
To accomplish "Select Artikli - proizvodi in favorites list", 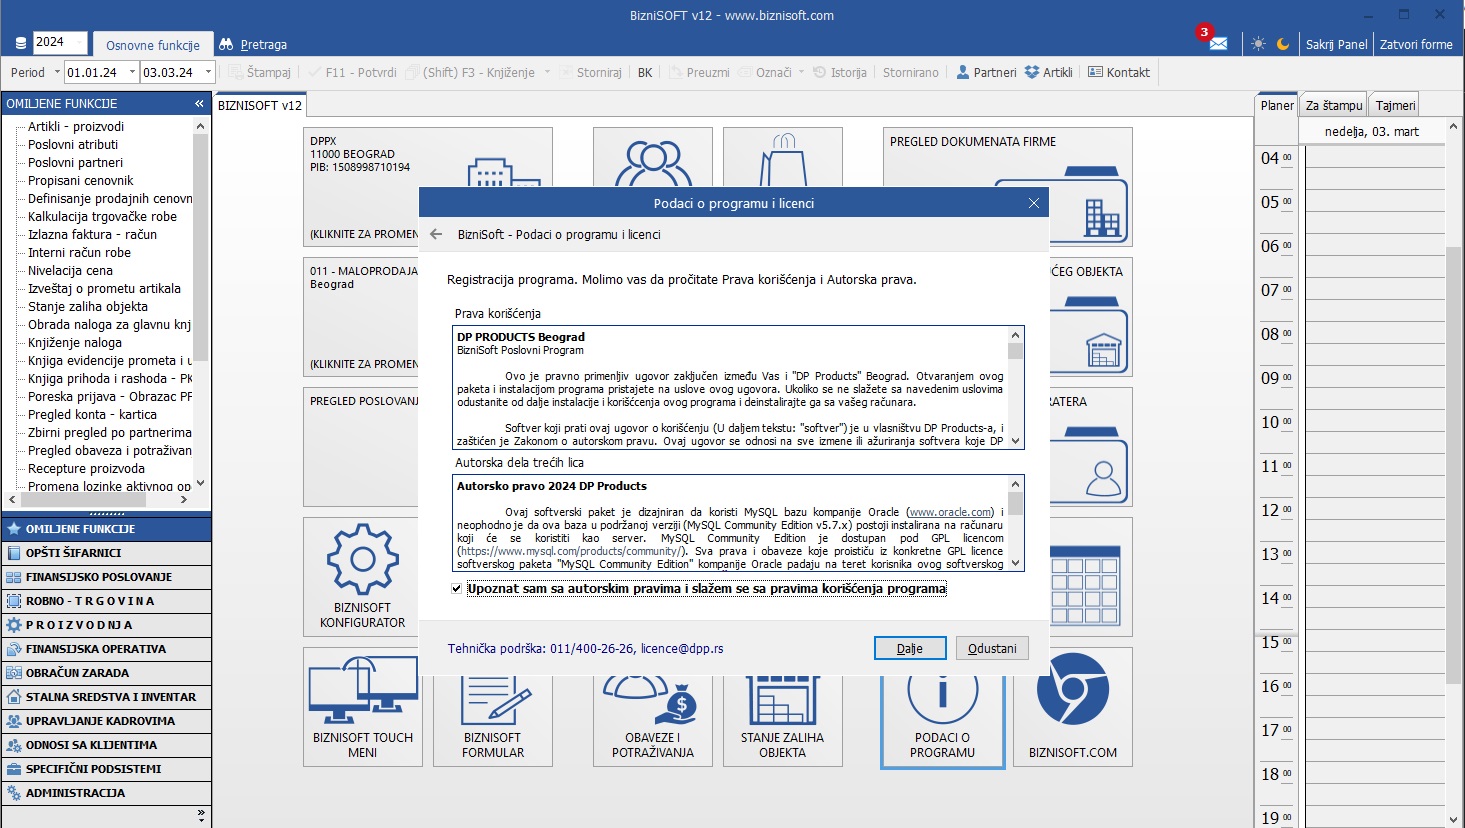I will click(x=76, y=127).
